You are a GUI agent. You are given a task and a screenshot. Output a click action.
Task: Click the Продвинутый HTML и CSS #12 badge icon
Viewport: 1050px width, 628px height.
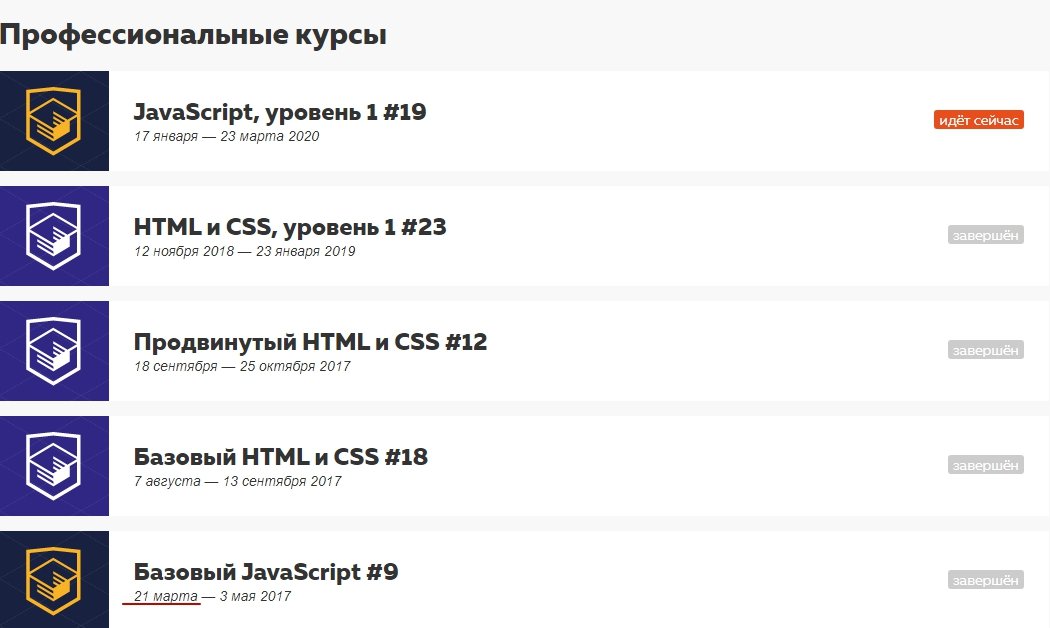54,351
